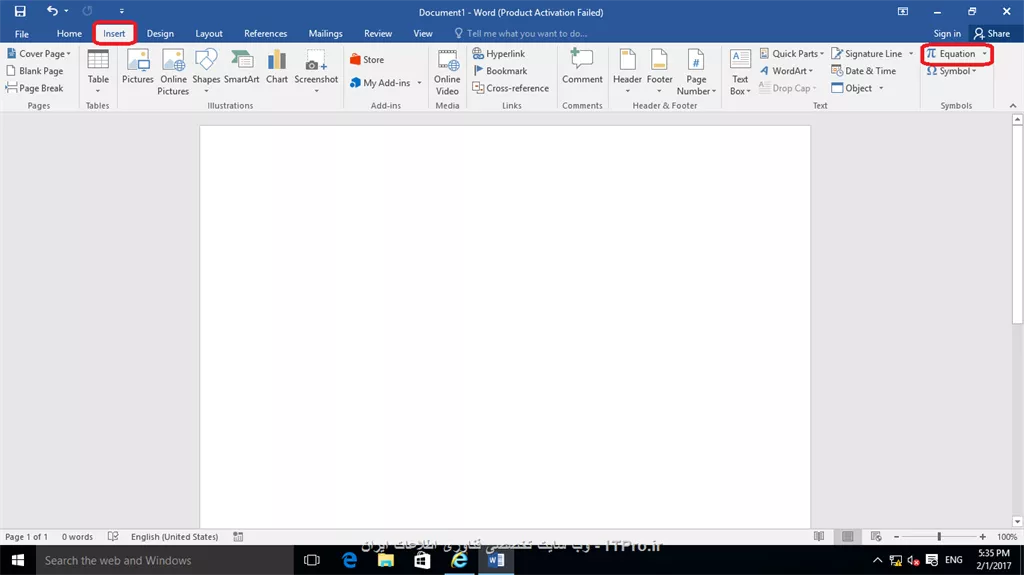Viewport: 1024px width, 575px height.
Task: Insert Date & Time
Action: pyautogui.click(x=863, y=71)
